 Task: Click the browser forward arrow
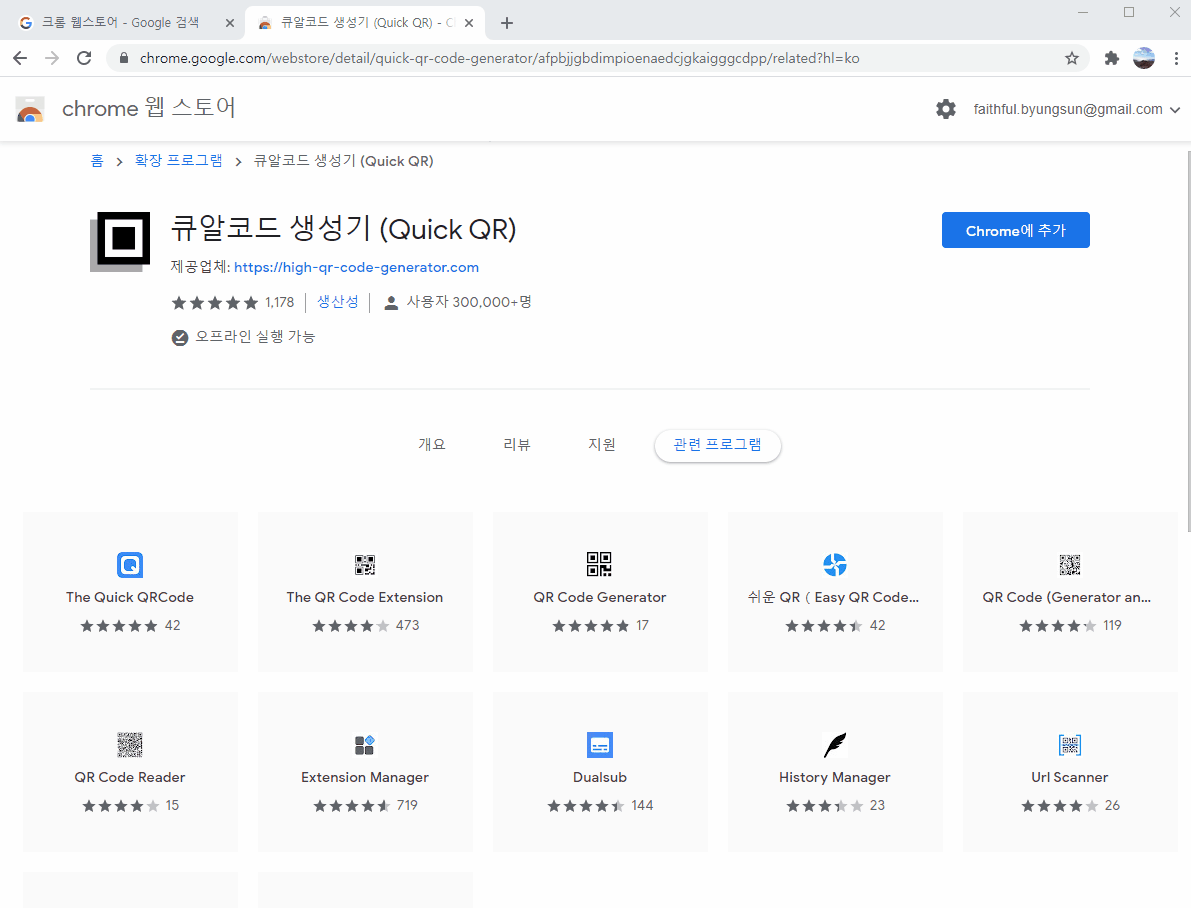pos(52,59)
